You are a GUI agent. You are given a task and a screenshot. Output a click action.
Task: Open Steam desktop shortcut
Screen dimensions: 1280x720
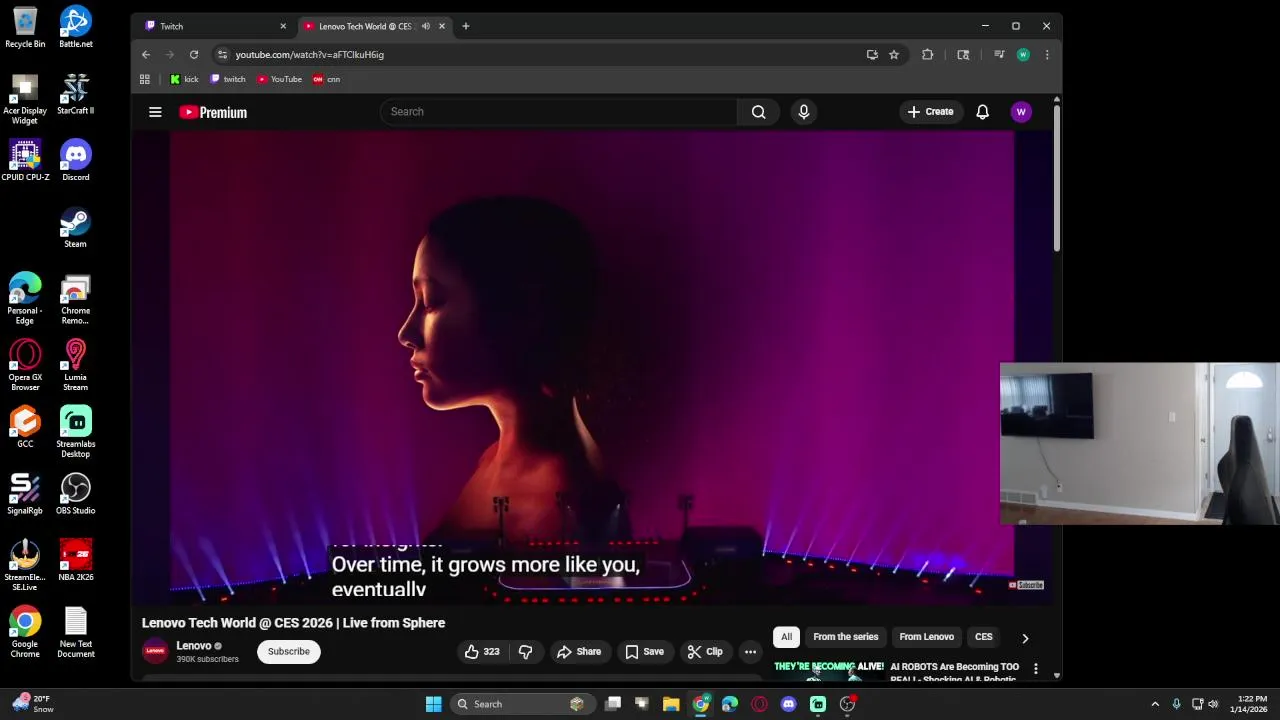[75, 227]
